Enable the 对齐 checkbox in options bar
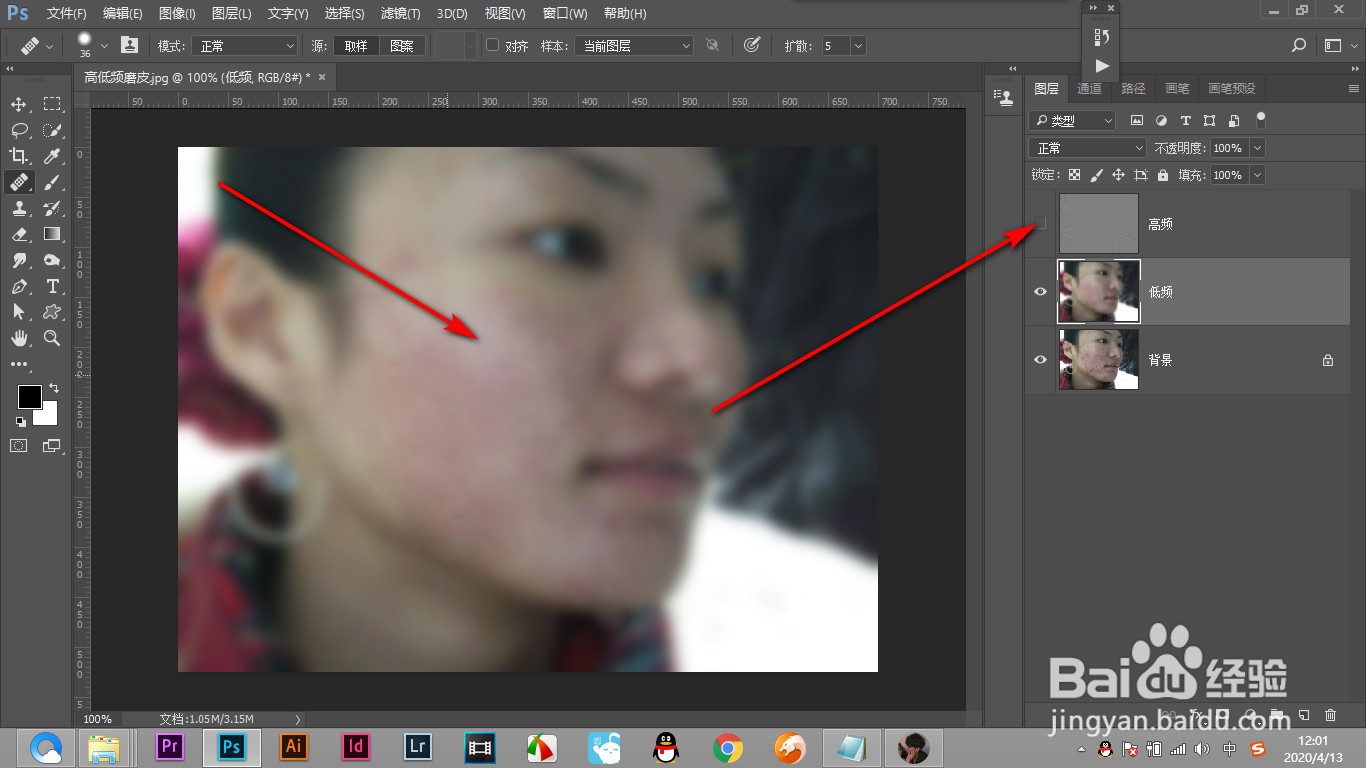Screen dimensions: 1366x768 tap(492, 45)
